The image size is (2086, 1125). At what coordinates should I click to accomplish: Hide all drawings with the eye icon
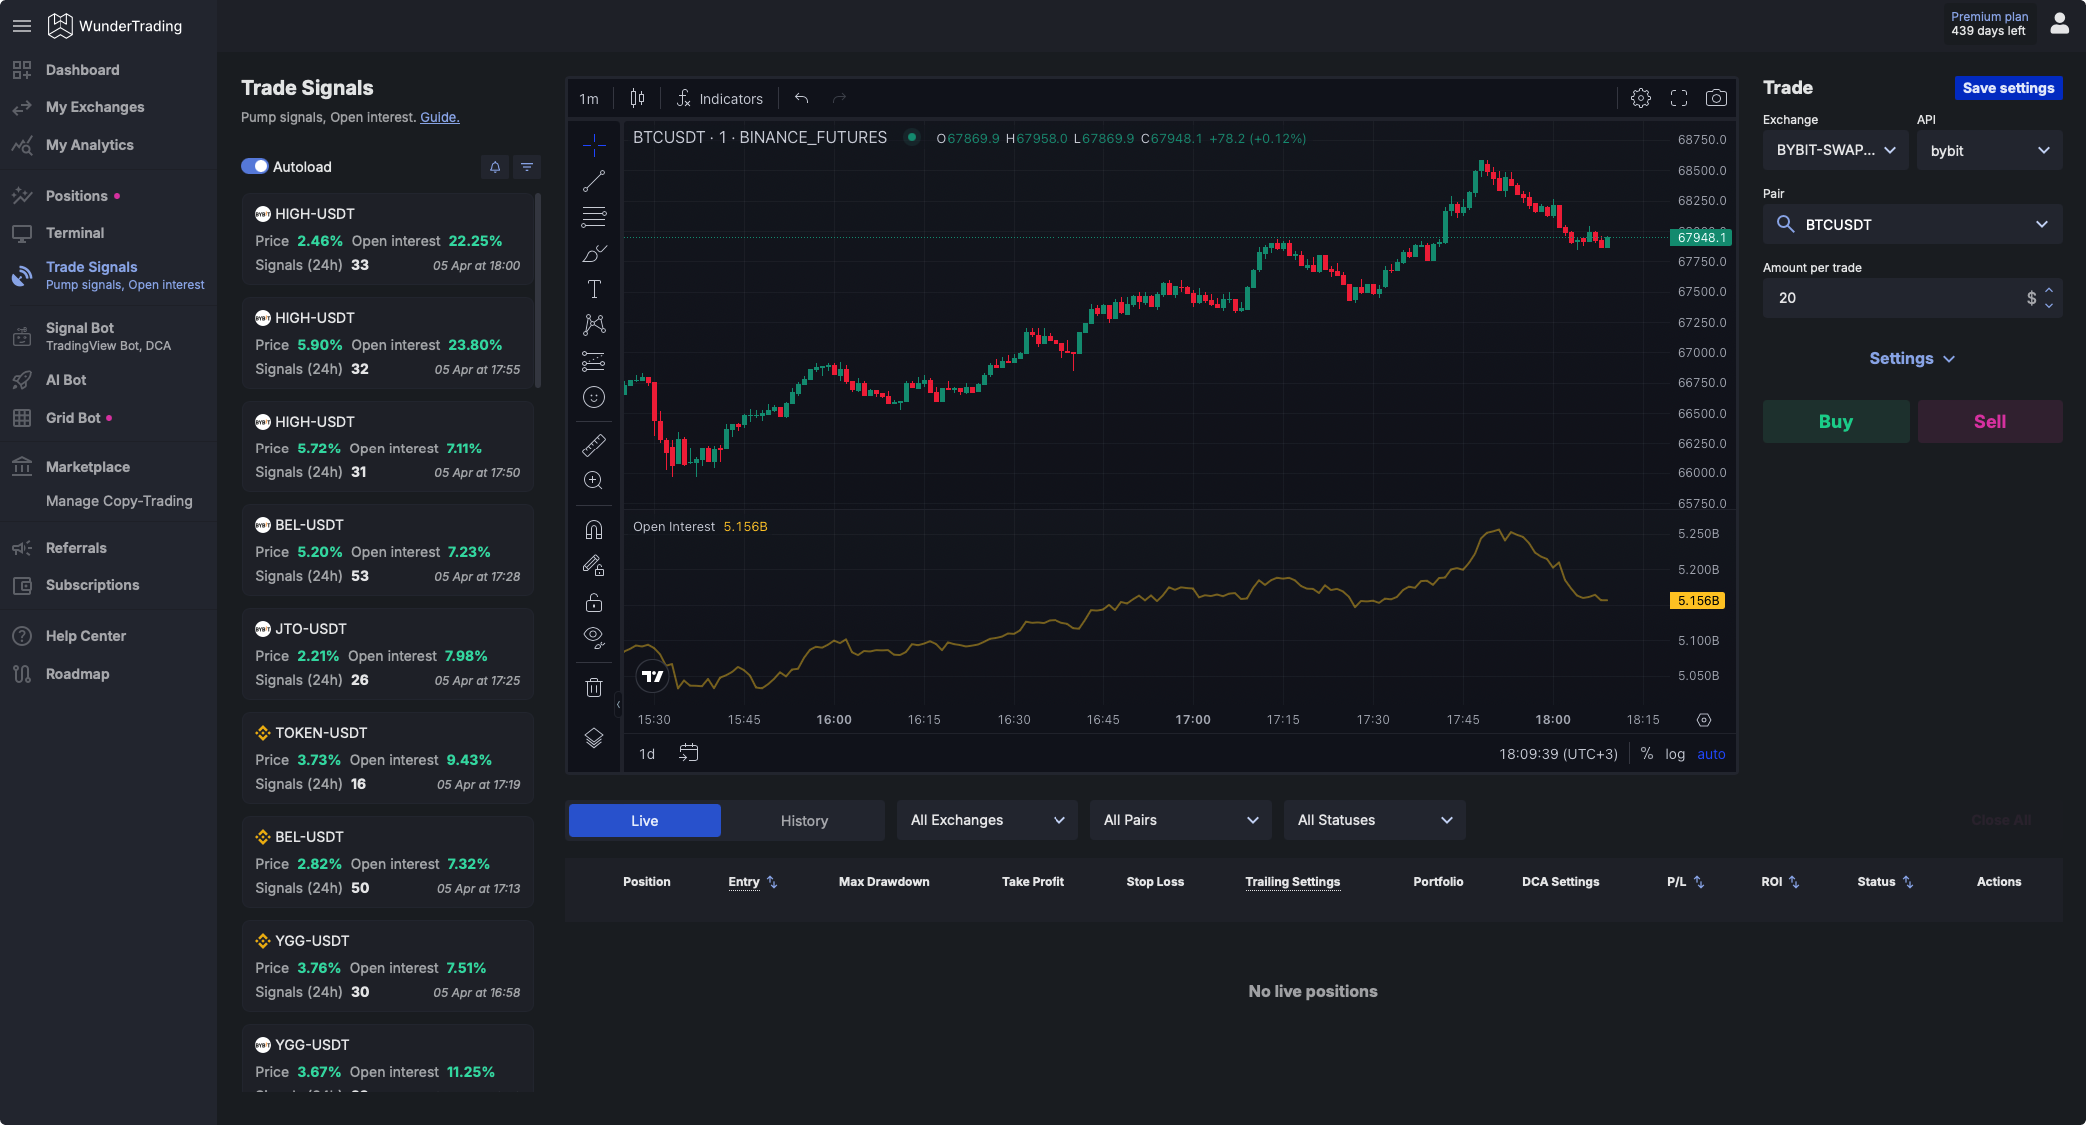click(594, 639)
